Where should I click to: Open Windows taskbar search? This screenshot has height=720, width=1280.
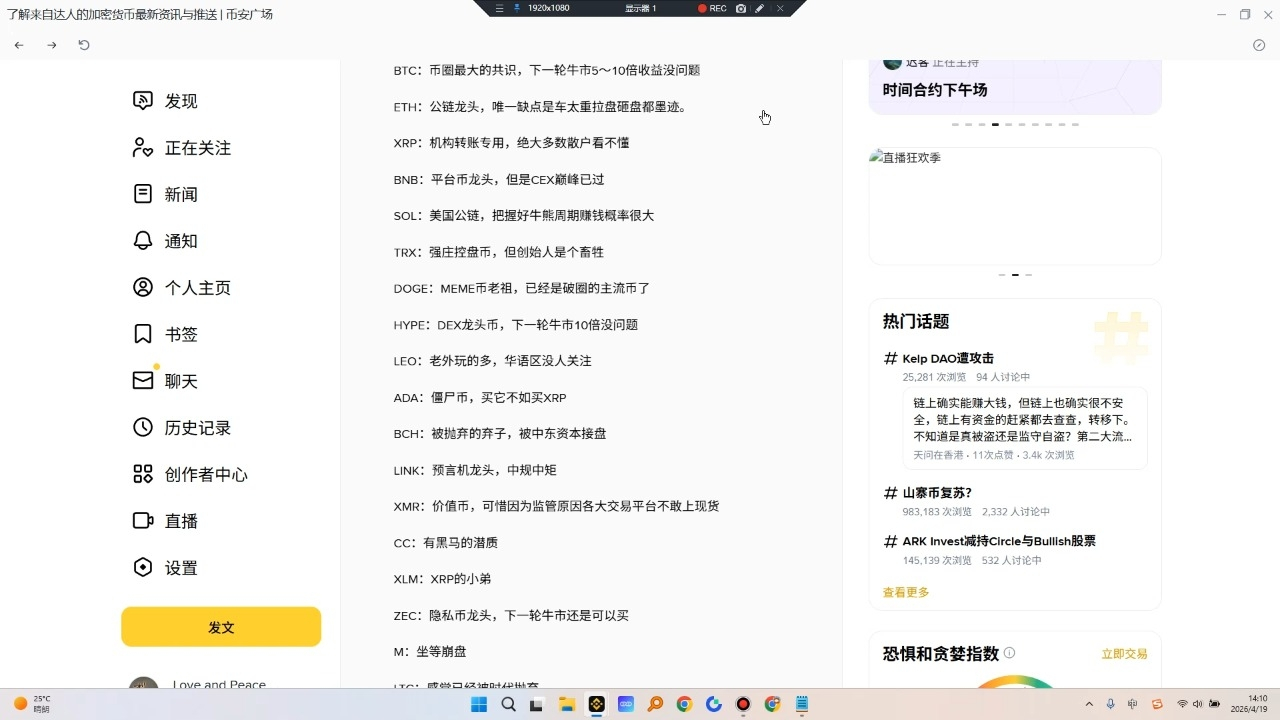click(508, 704)
